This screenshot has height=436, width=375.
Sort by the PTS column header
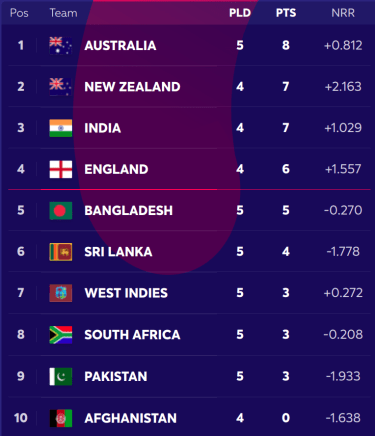point(286,13)
